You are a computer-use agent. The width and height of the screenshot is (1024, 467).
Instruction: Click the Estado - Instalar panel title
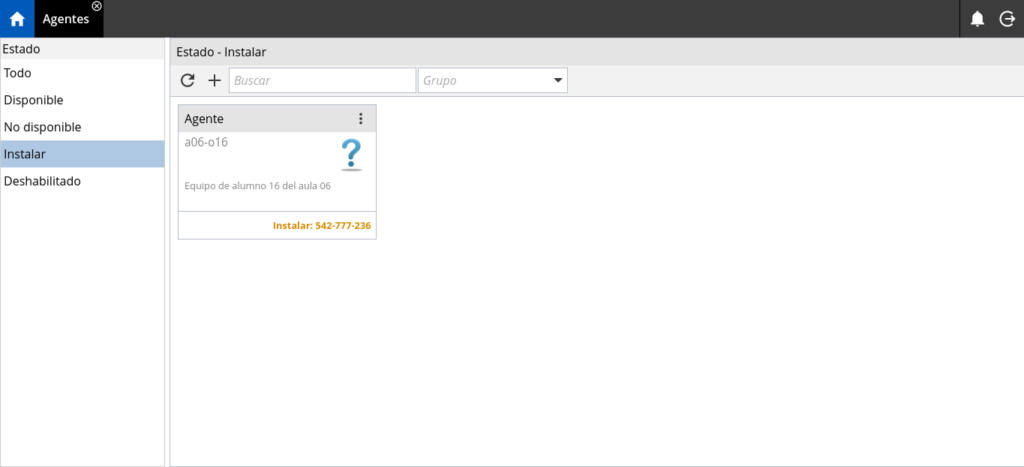tap(221, 52)
